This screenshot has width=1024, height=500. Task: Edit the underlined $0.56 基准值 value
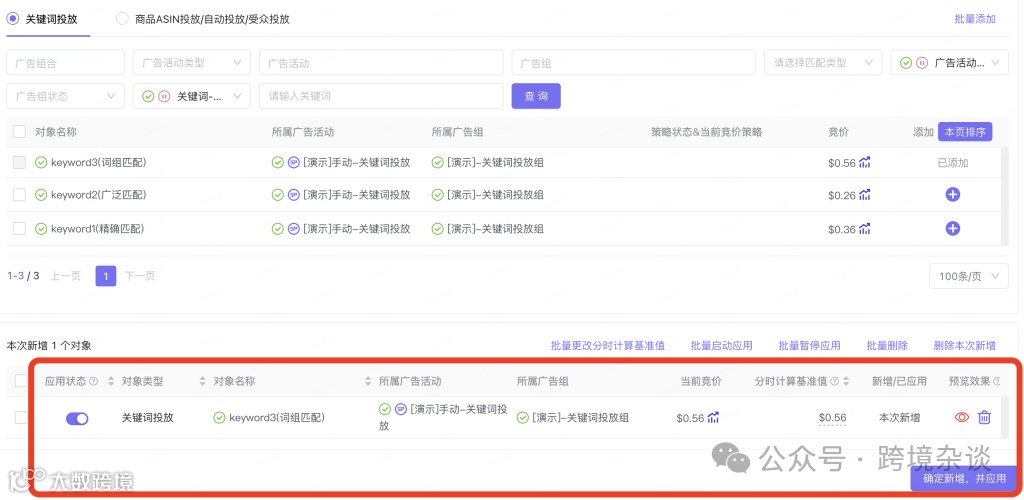pos(833,418)
